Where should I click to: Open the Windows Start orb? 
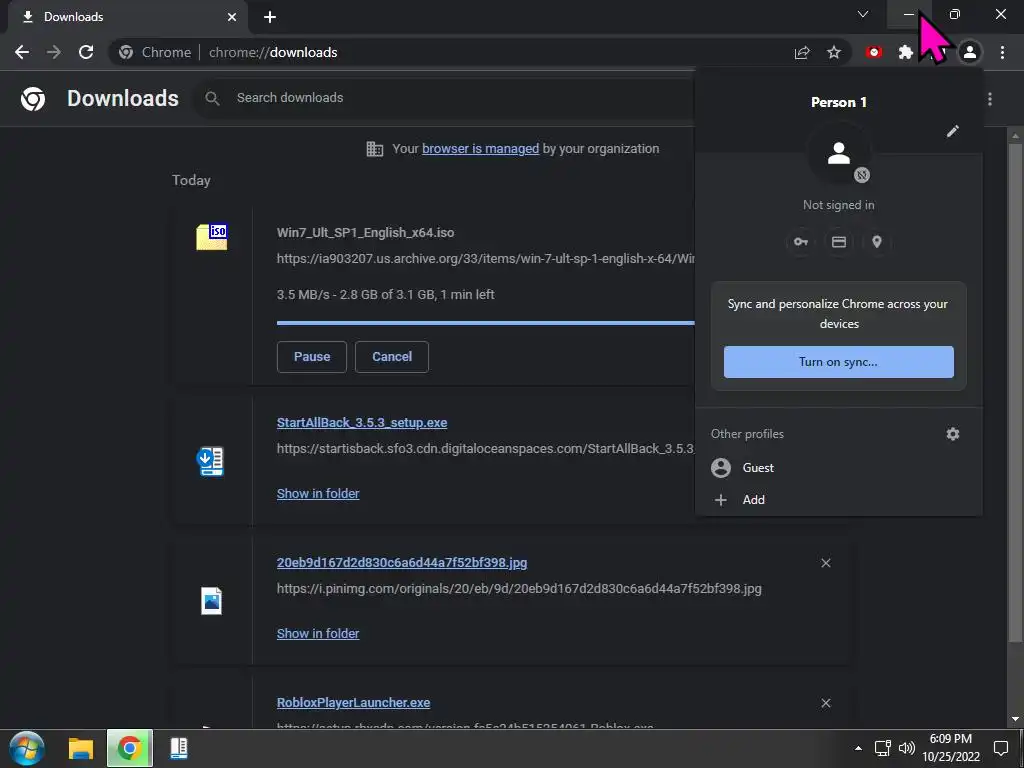pyautogui.click(x=27, y=748)
